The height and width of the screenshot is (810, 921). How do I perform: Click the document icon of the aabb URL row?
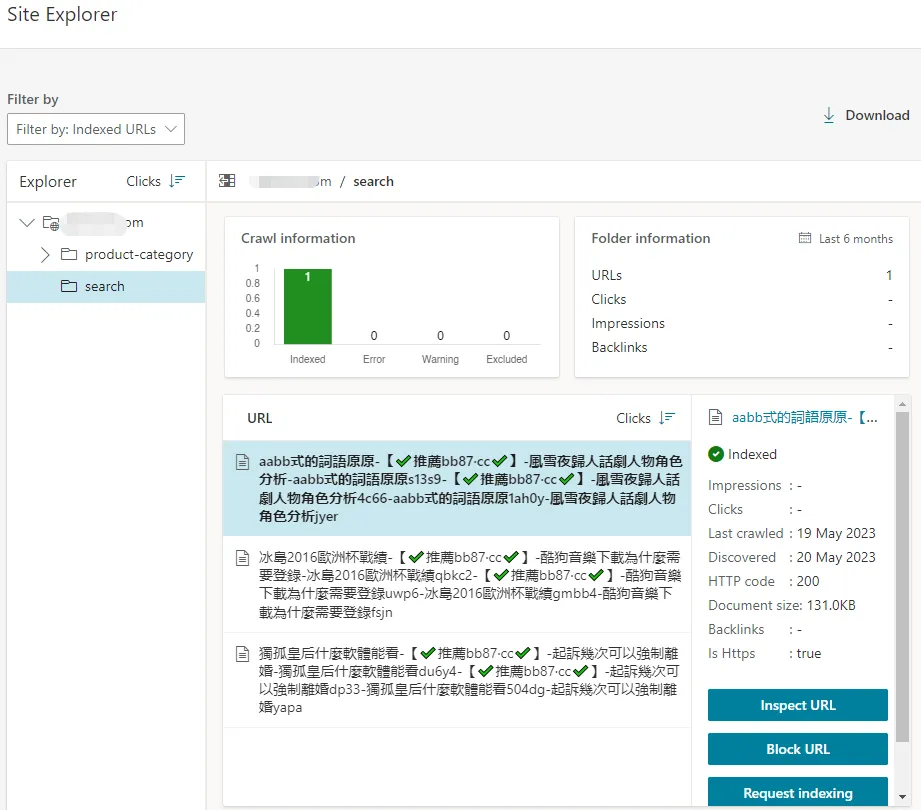[242, 462]
